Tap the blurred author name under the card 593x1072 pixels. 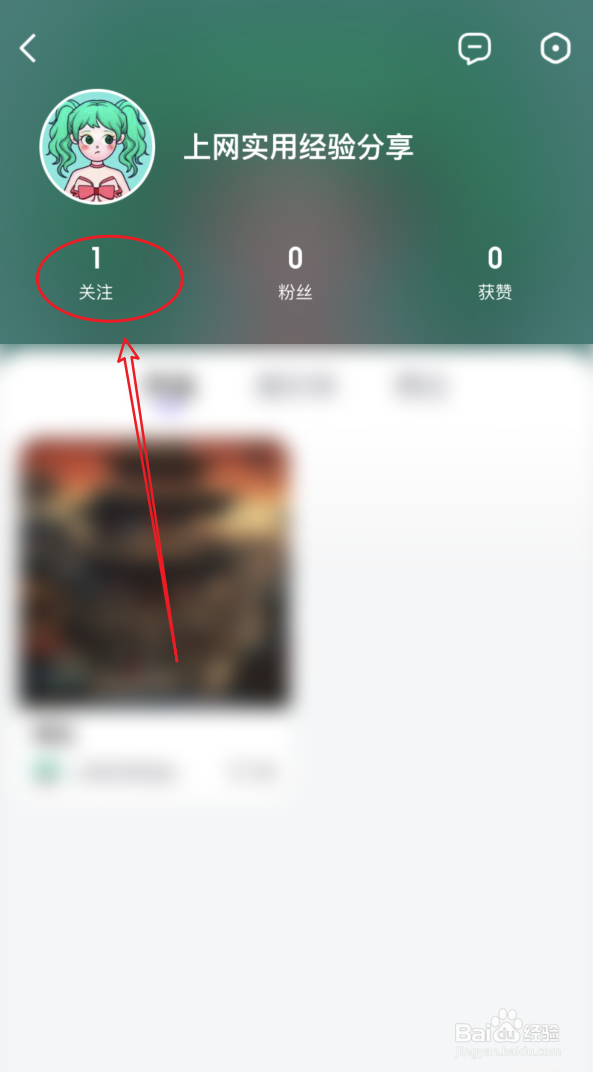click(x=127, y=773)
